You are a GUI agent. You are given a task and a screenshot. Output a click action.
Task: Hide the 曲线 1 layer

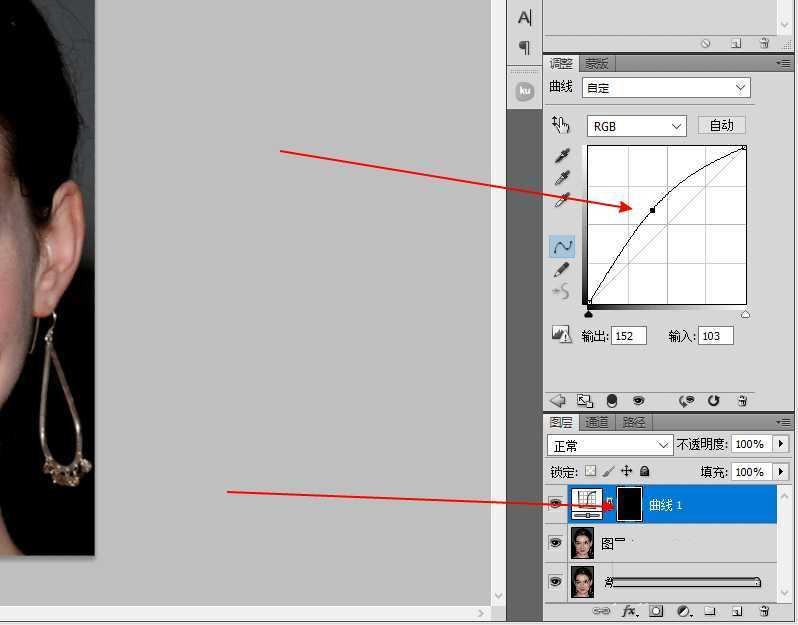[x=556, y=505]
